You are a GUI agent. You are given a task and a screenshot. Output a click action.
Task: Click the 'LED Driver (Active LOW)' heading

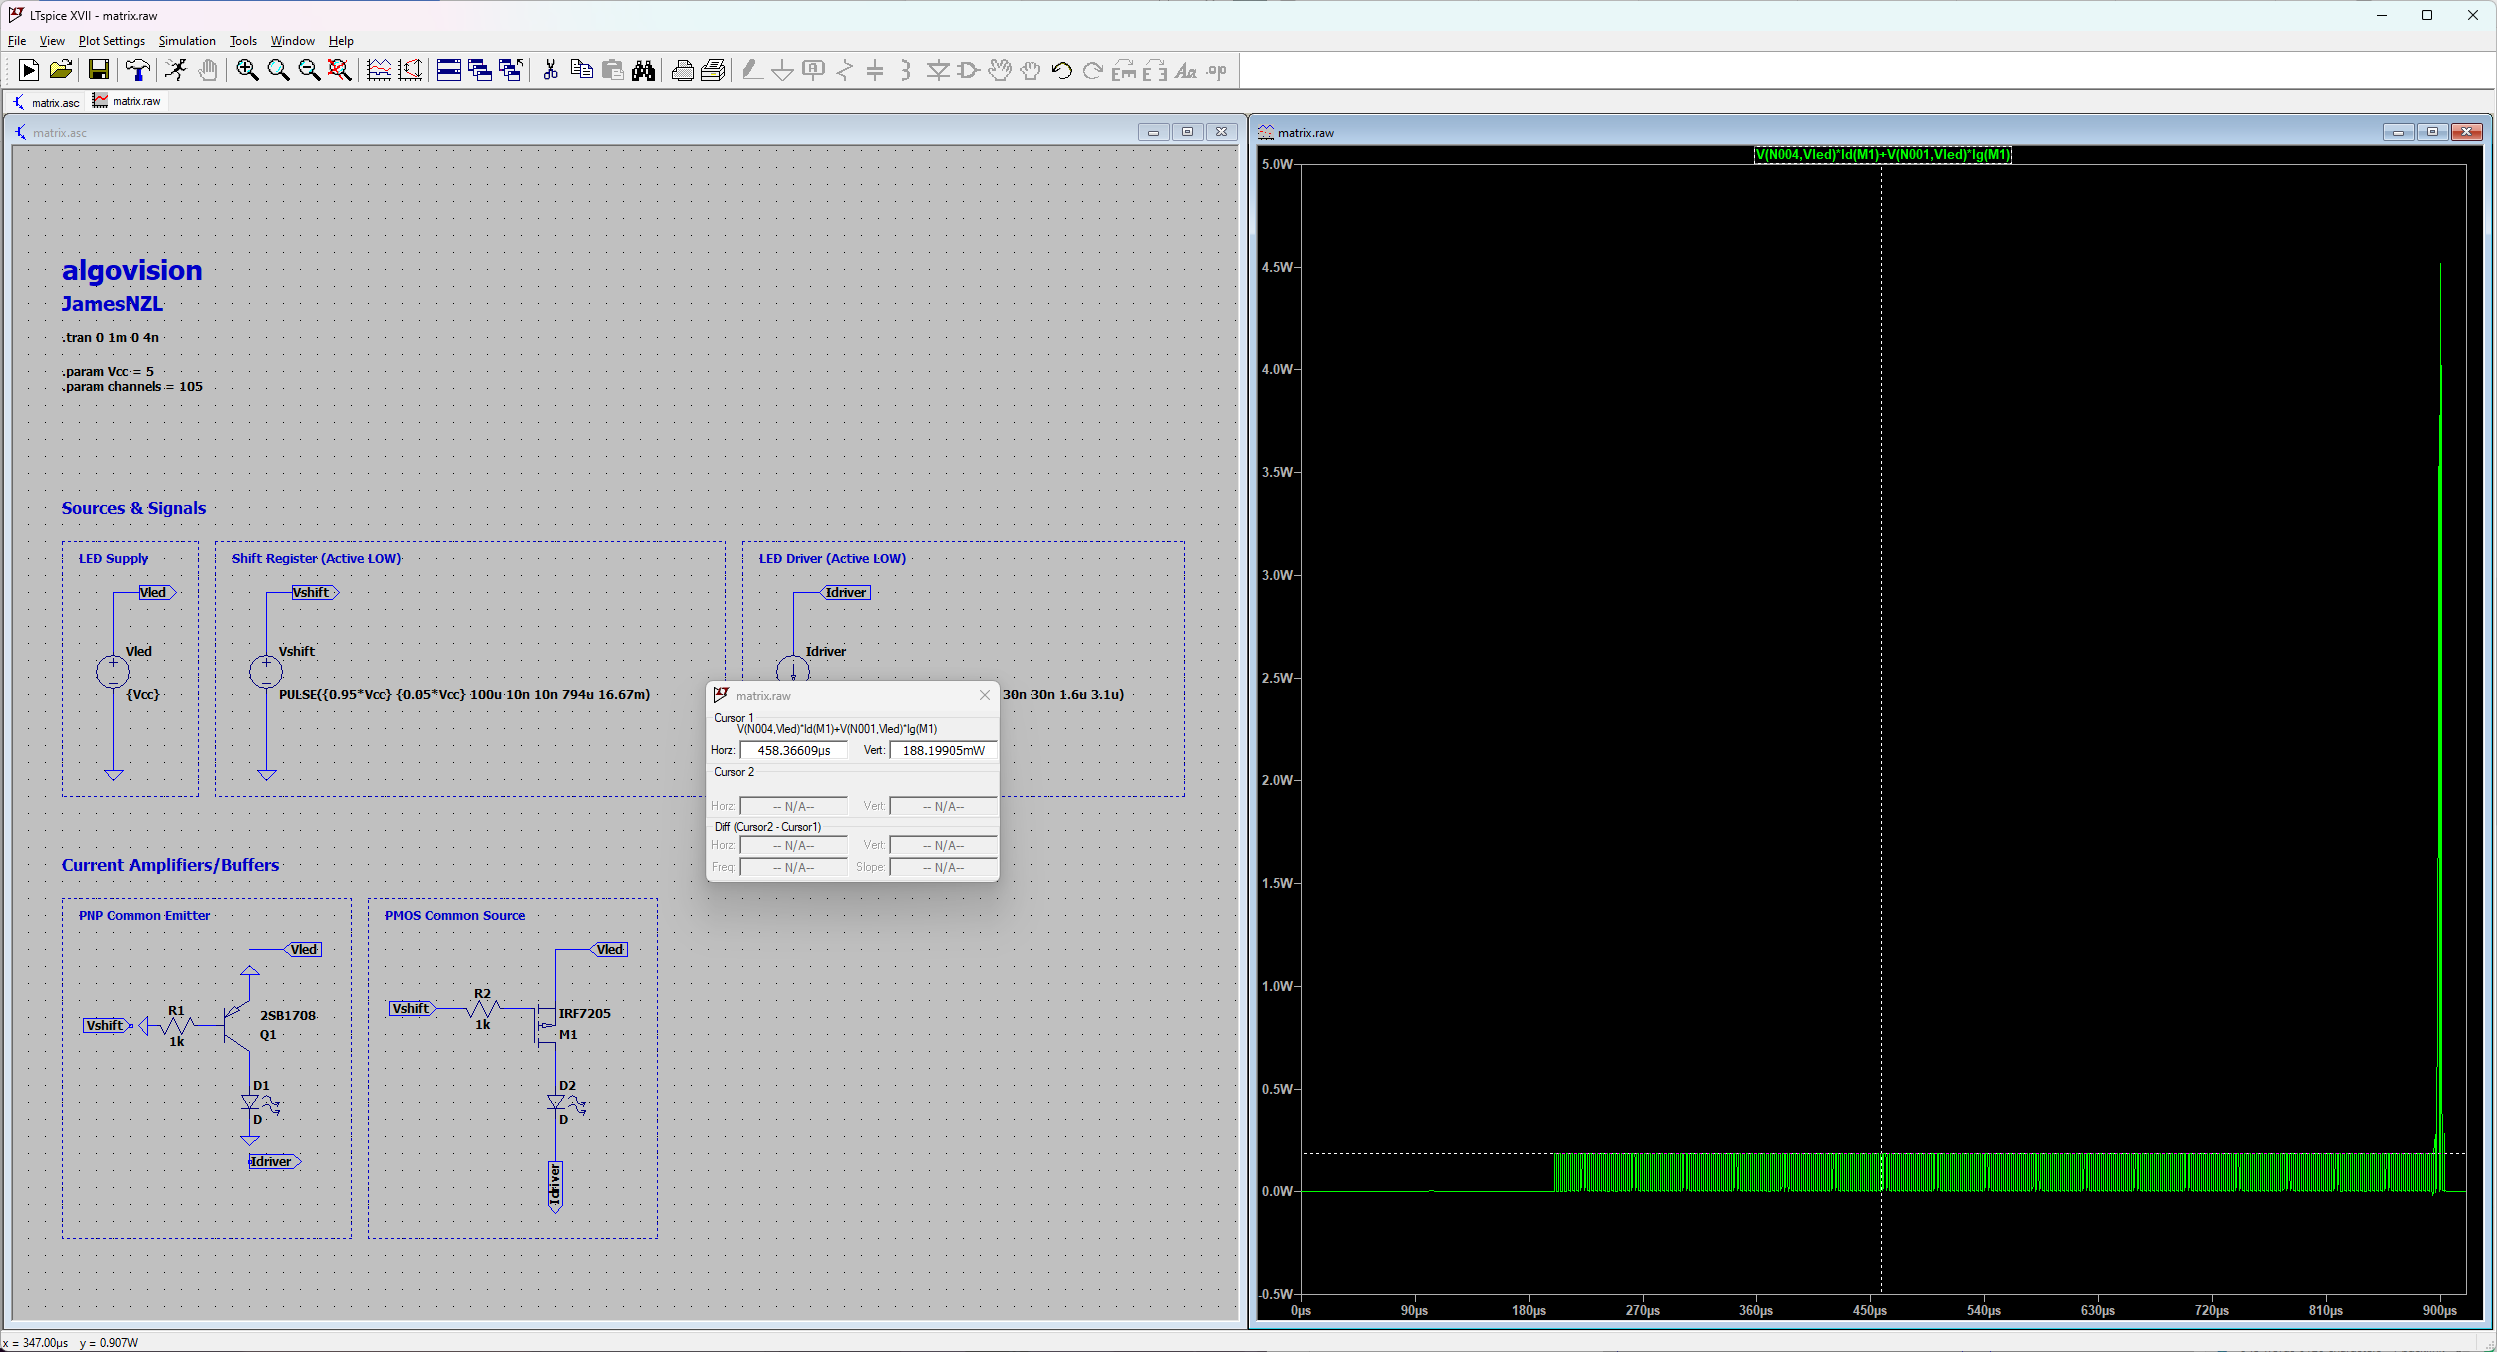click(832, 558)
